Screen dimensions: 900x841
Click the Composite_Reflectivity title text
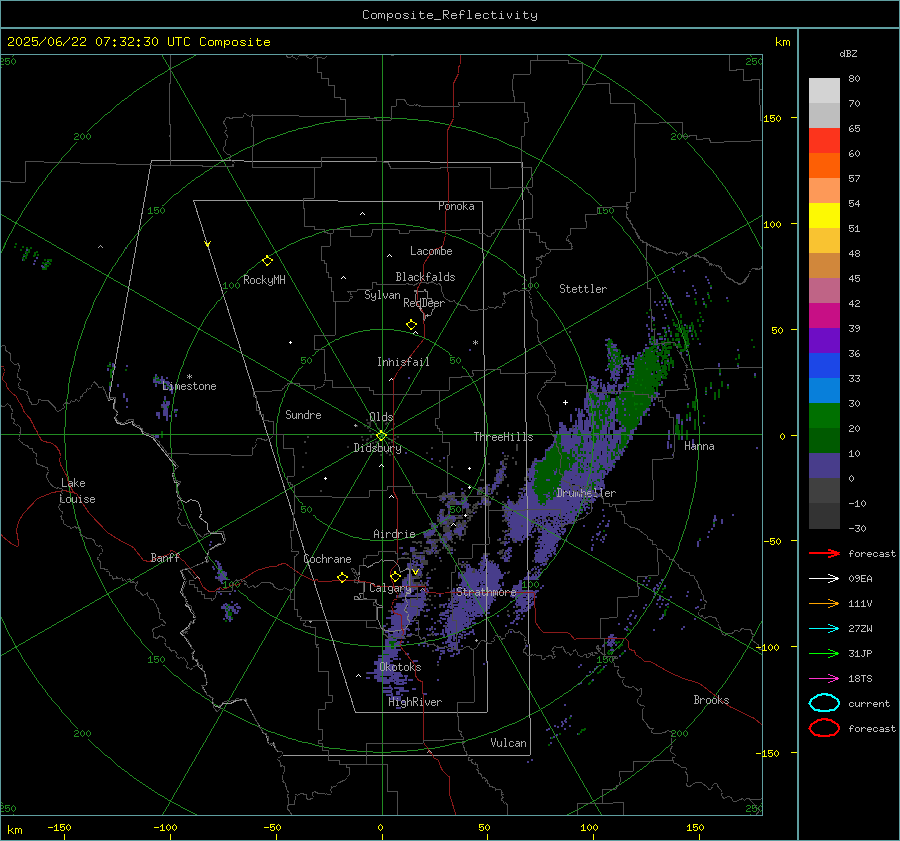point(450,15)
